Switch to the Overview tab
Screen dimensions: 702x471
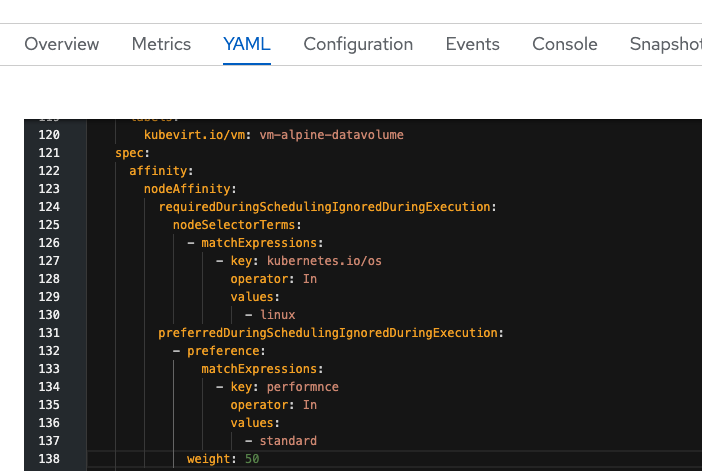[x=62, y=44]
